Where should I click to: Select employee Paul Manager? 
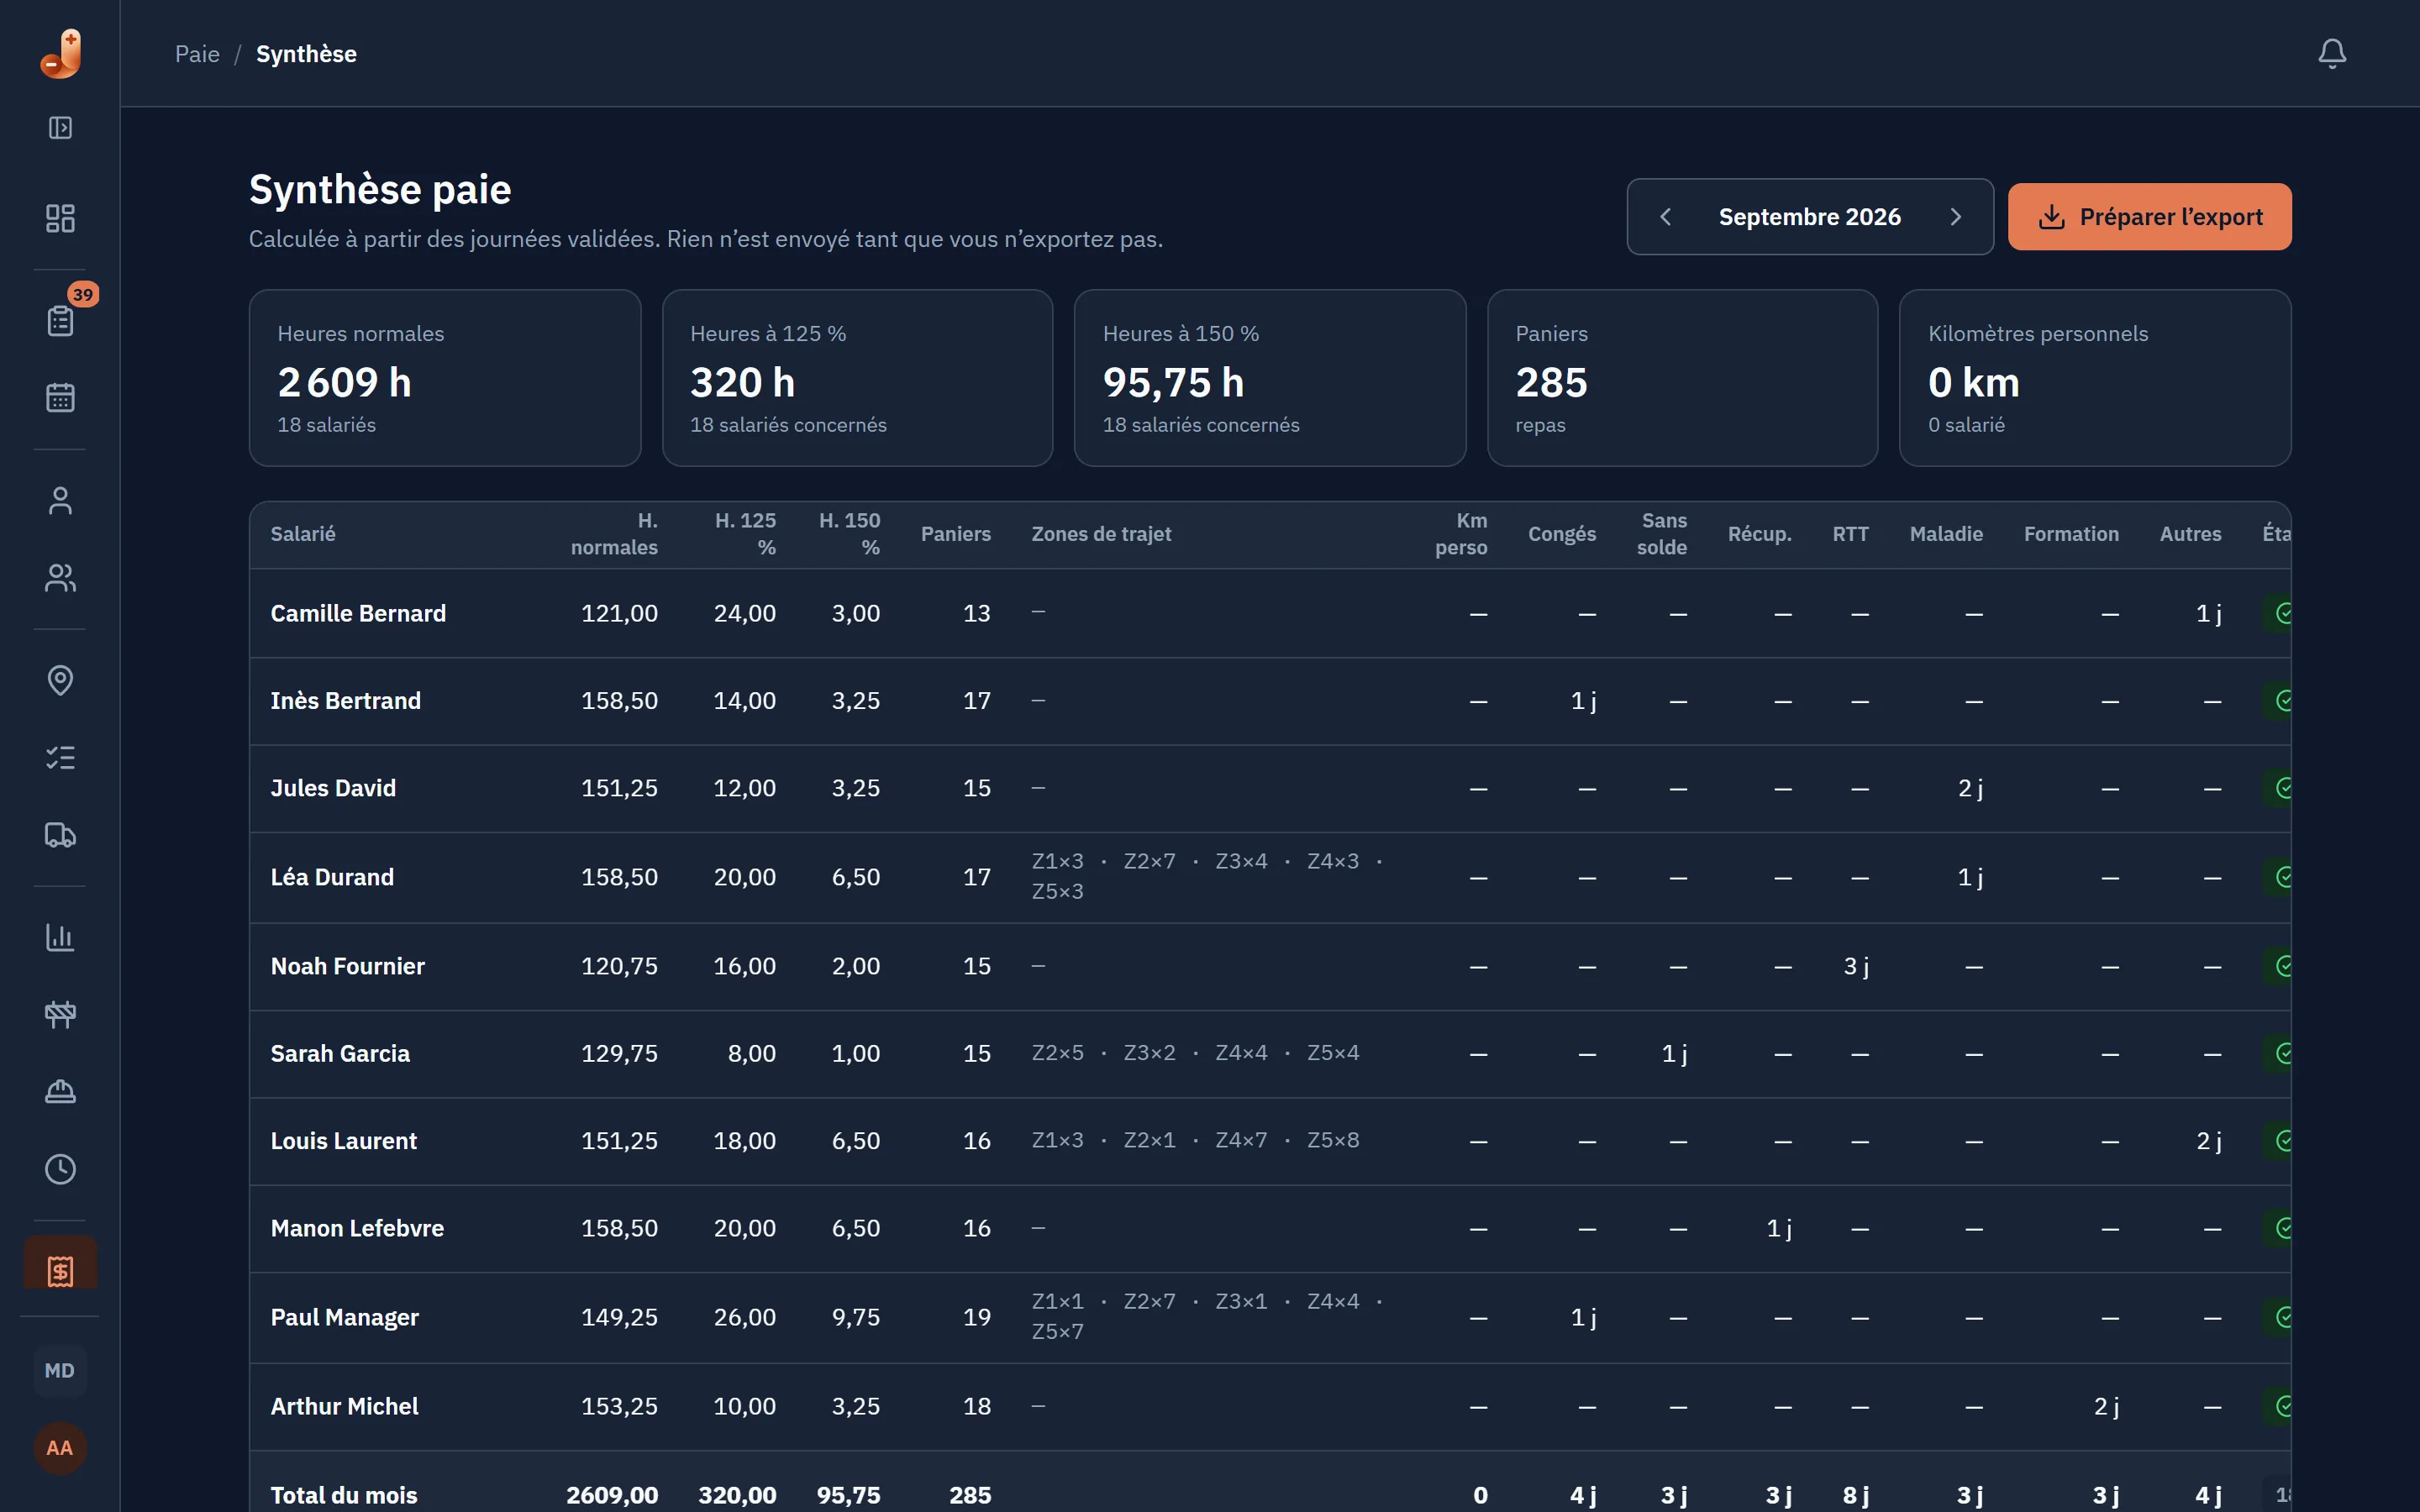pyautogui.click(x=345, y=1317)
